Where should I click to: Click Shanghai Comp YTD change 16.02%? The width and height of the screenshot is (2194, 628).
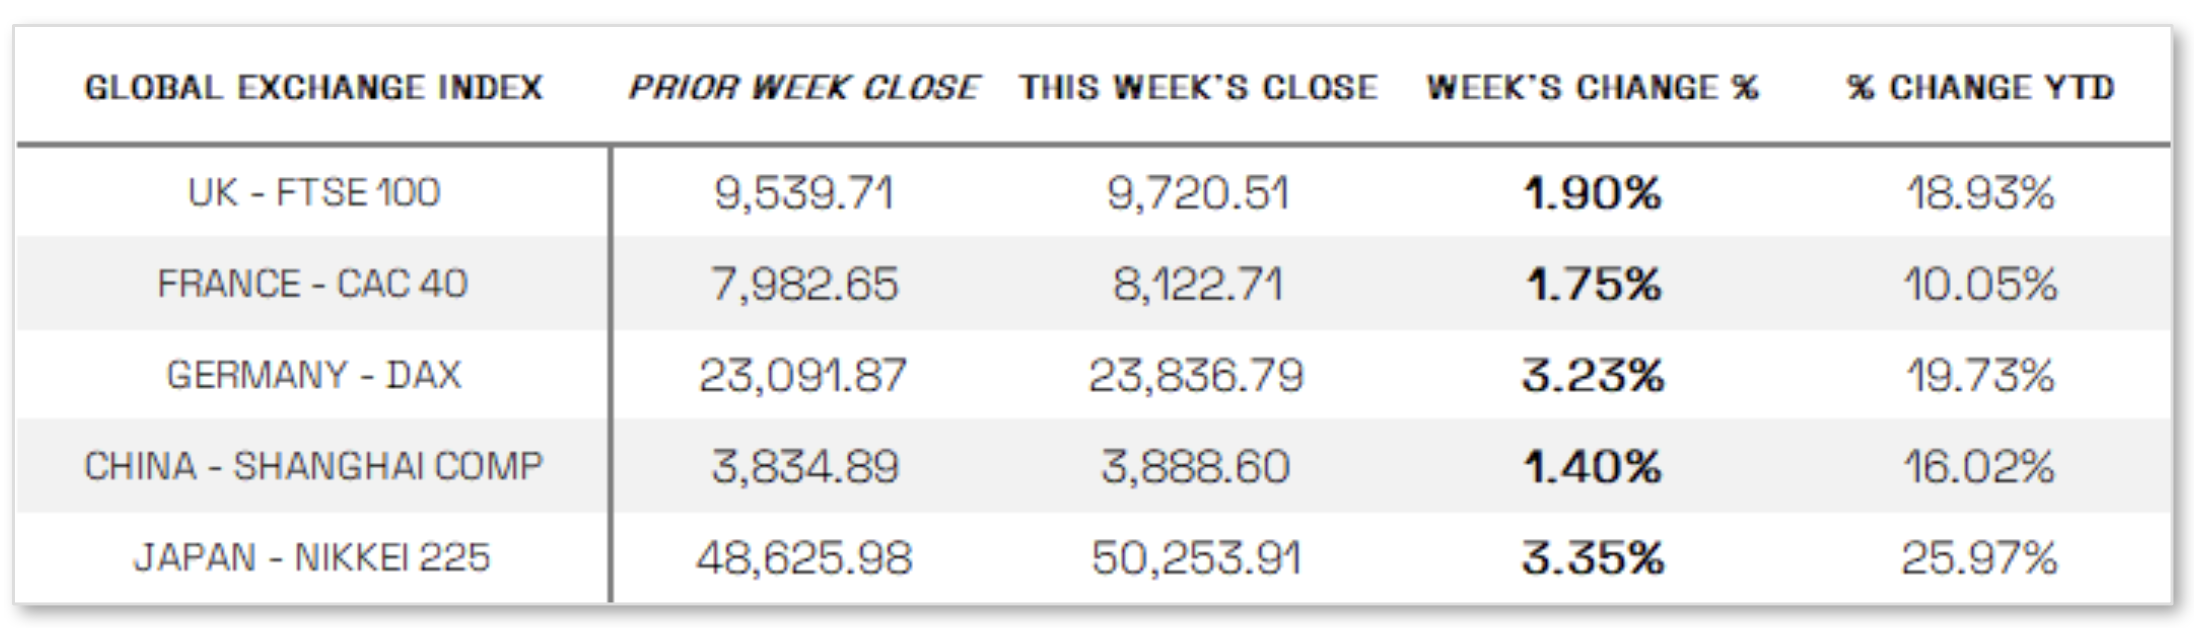tap(1980, 466)
